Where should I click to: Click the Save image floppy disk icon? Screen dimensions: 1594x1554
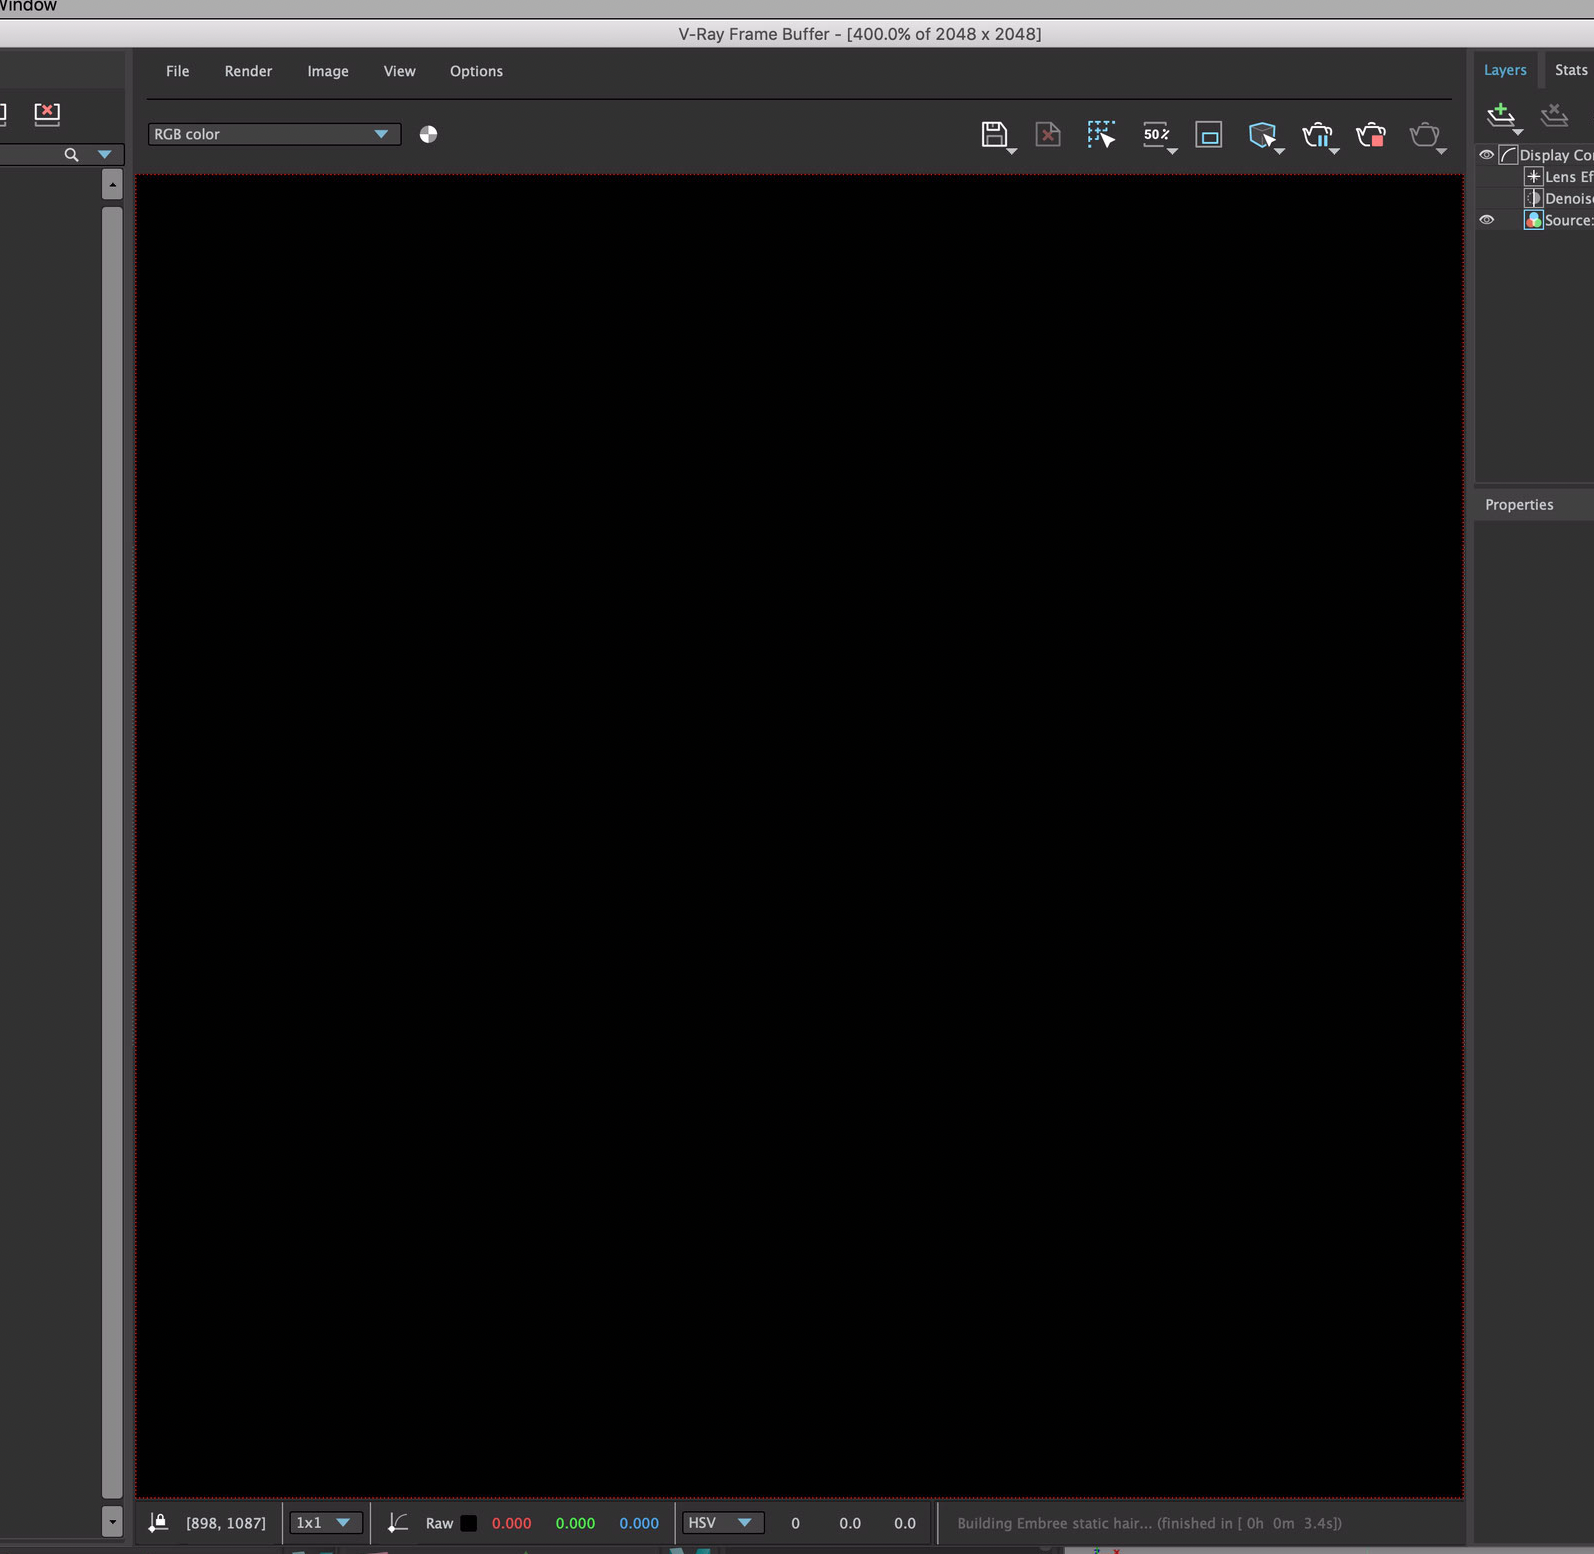tap(993, 134)
